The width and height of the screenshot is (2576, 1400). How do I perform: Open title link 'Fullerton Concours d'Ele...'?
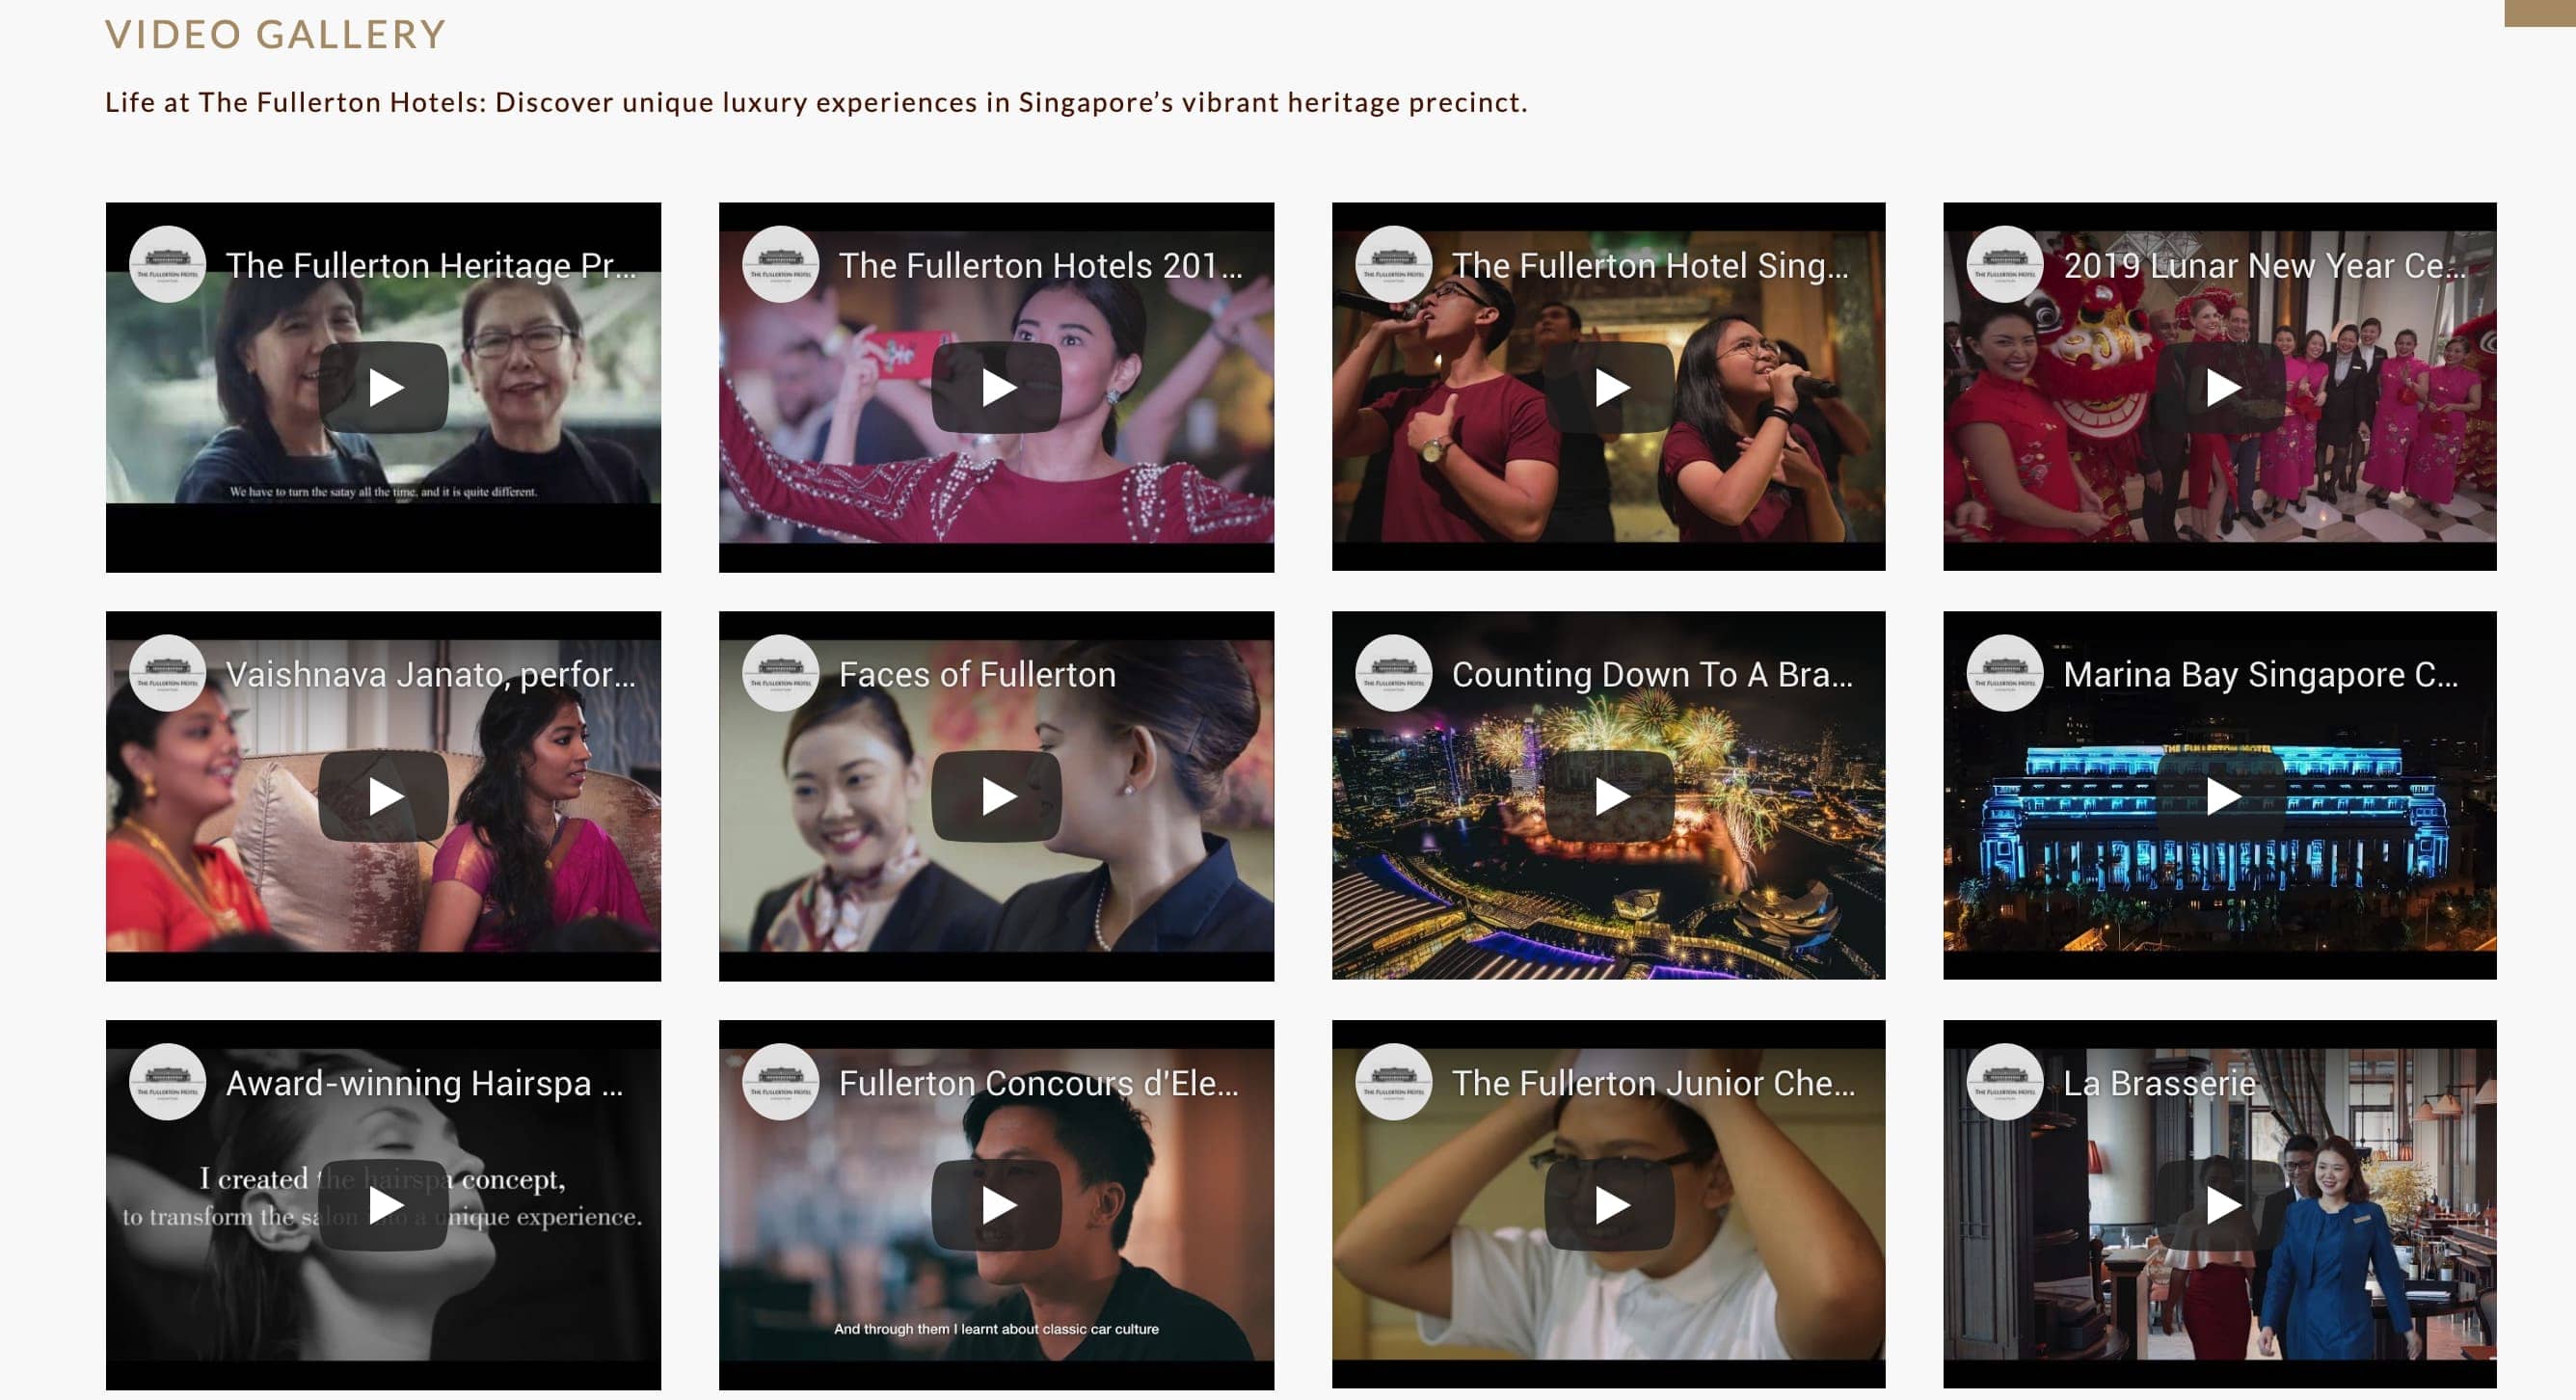point(1039,1084)
